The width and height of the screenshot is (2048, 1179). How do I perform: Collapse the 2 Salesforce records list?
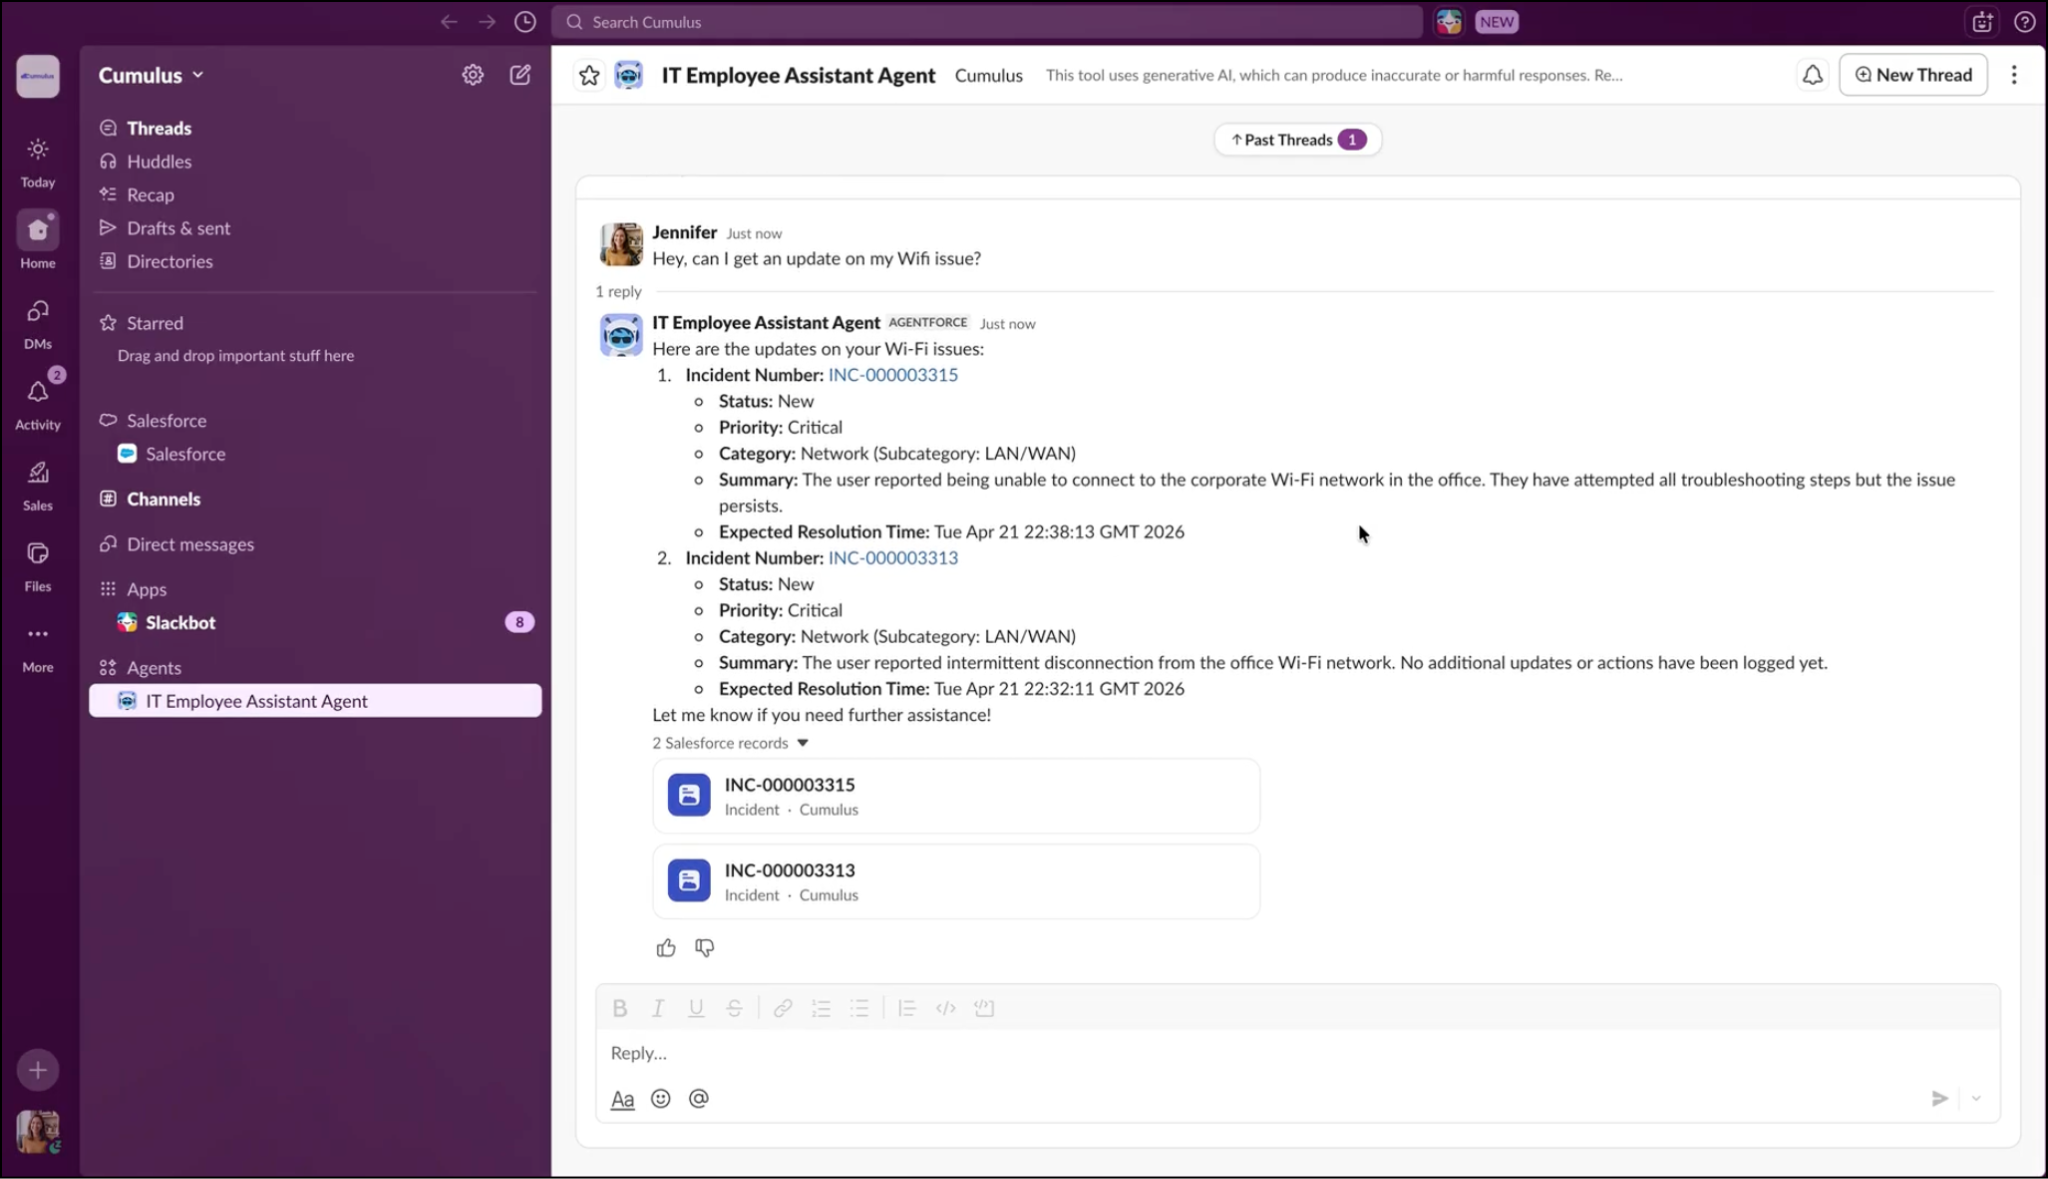[x=730, y=743]
